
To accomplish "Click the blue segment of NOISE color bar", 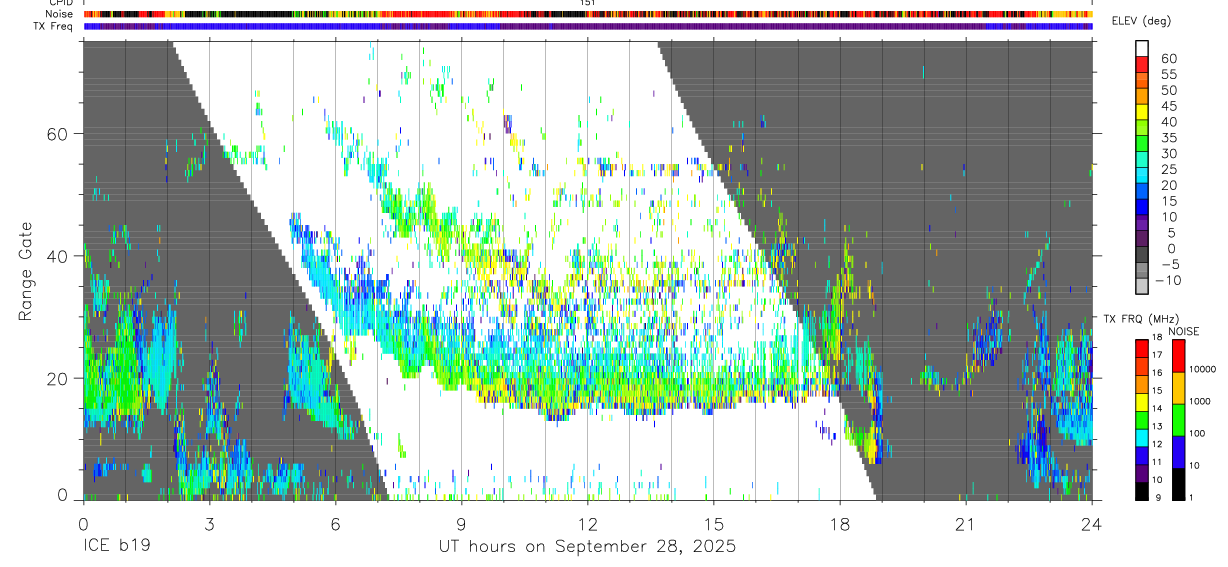I will 1178,452.
